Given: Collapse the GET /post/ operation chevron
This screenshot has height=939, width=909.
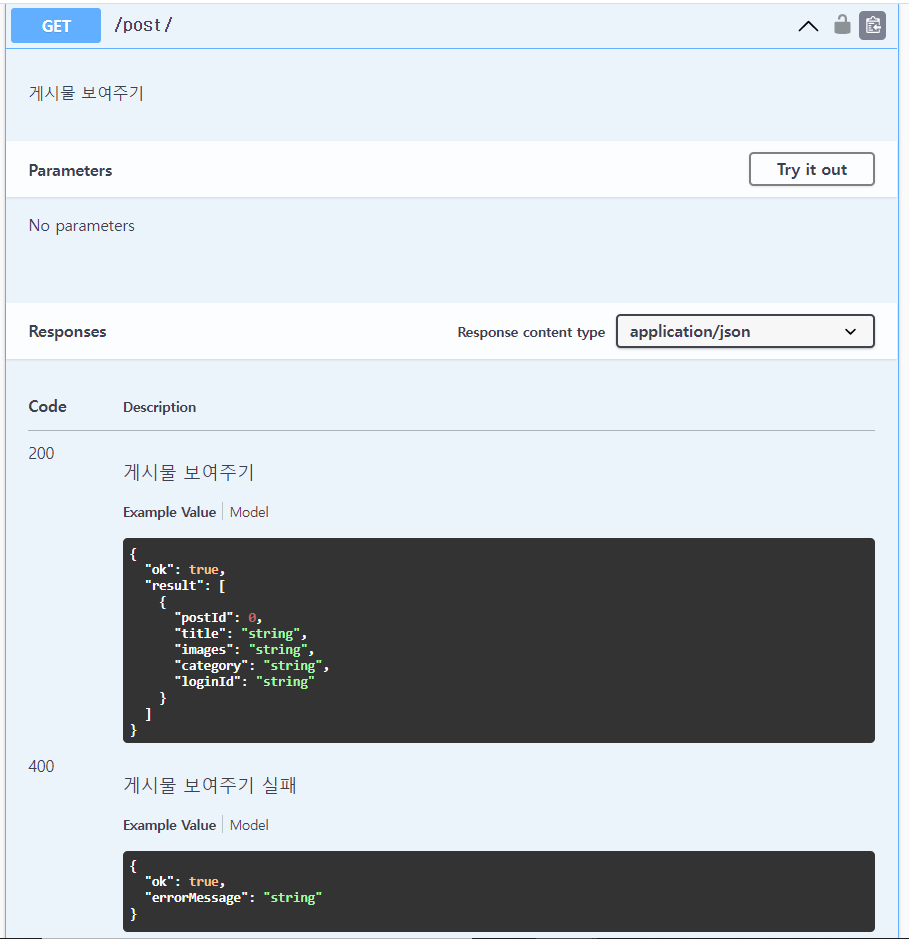Looking at the screenshot, I should [808, 26].
